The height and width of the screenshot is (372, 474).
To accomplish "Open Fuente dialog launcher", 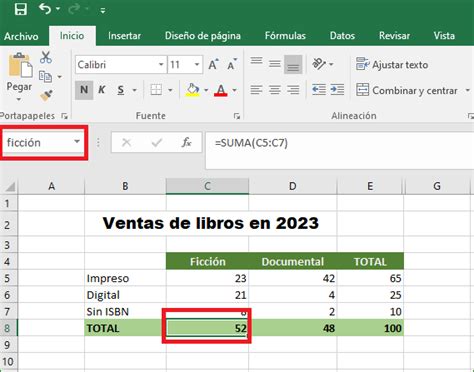I will (x=237, y=116).
